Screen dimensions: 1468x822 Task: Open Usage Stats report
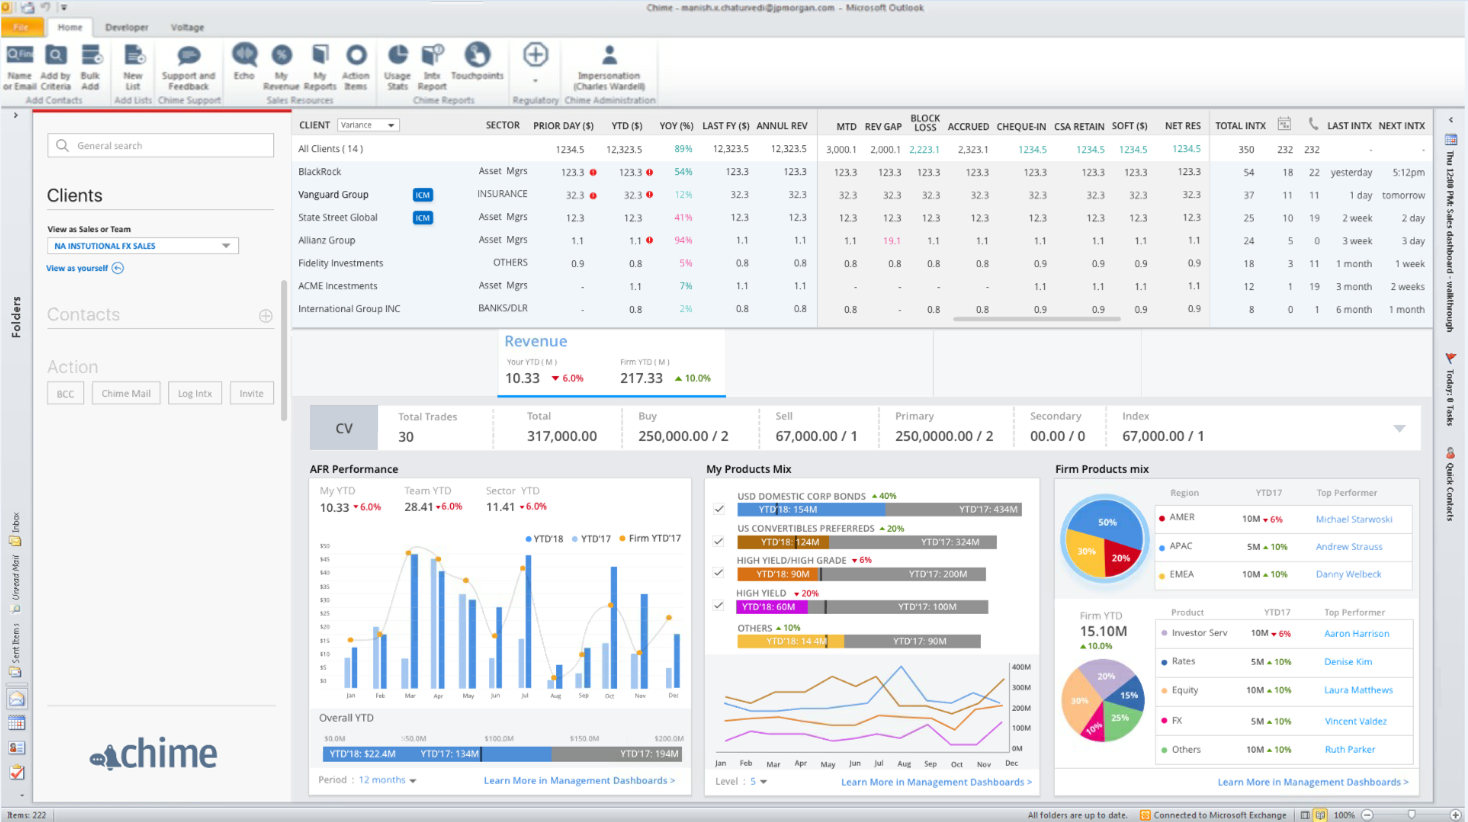click(397, 67)
